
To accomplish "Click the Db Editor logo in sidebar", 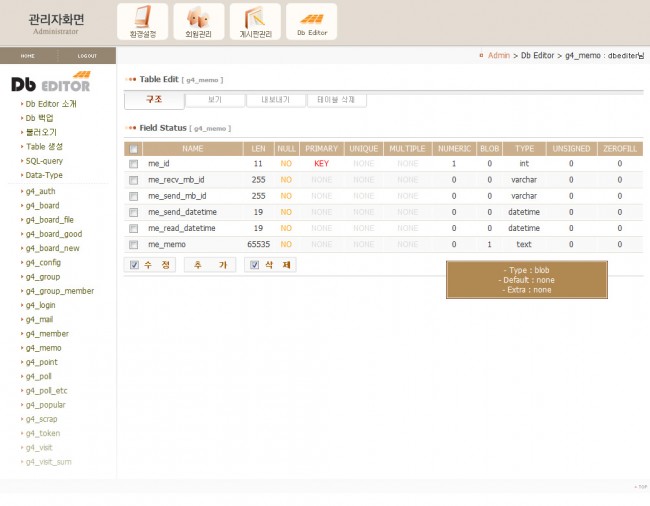I will click(51, 82).
